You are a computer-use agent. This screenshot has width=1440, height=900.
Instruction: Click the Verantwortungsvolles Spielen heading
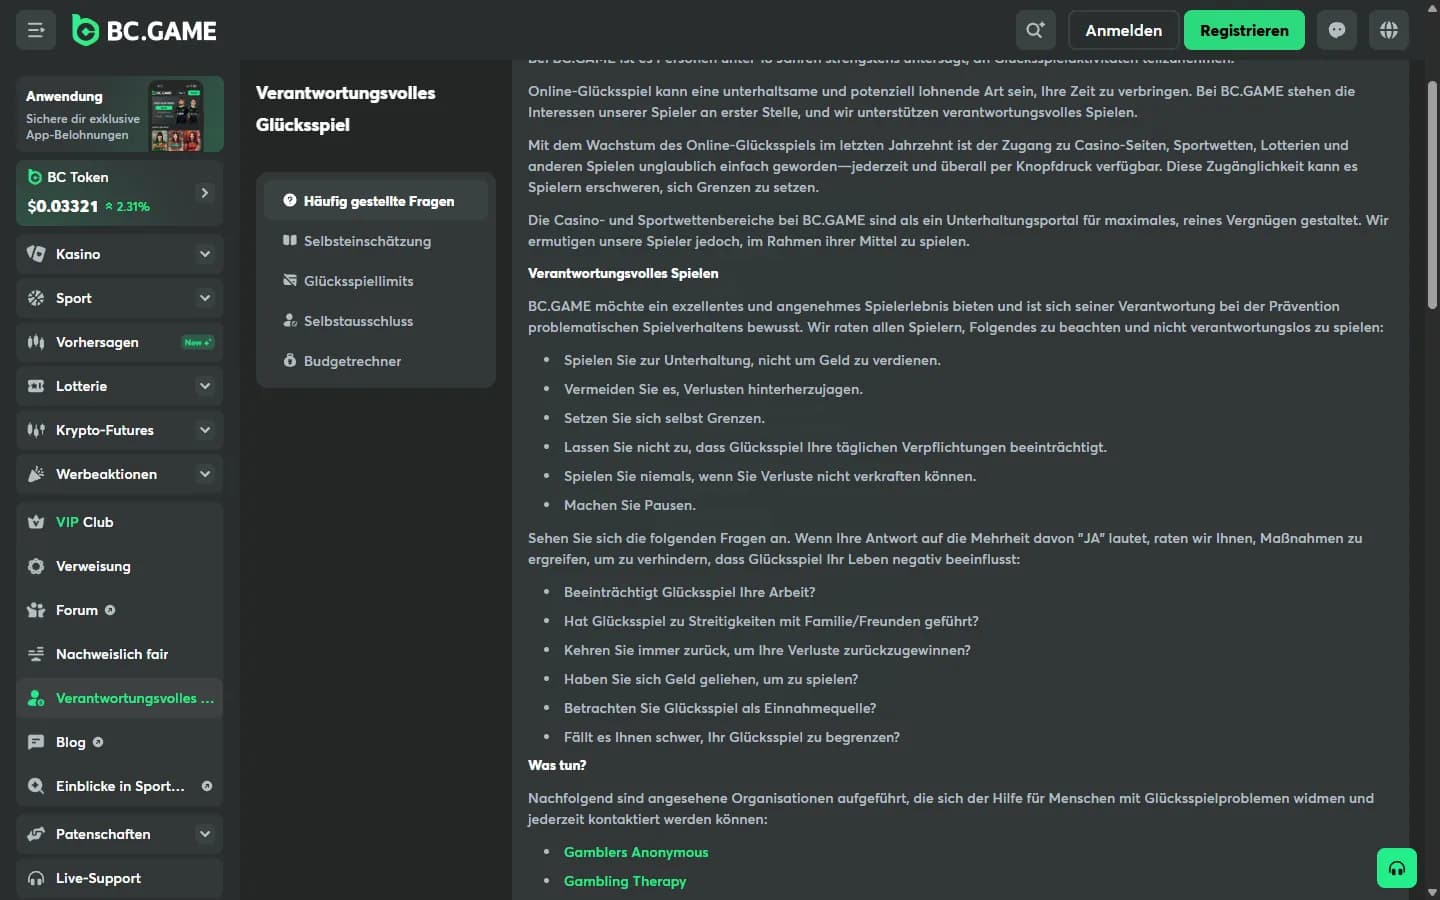coord(623,273)
